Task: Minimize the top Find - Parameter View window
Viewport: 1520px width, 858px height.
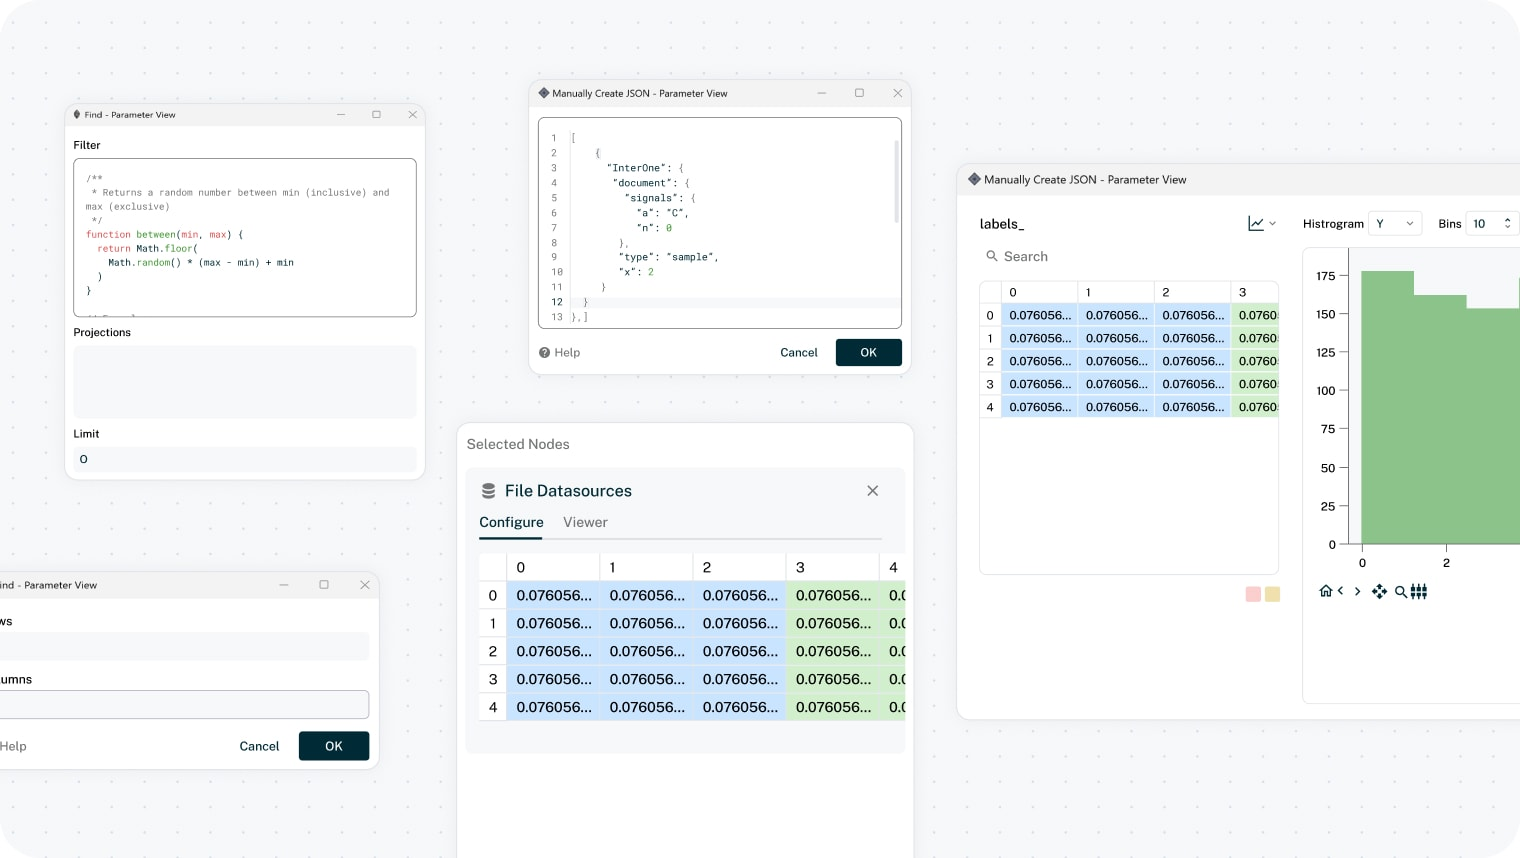Action: pos(341,114)
